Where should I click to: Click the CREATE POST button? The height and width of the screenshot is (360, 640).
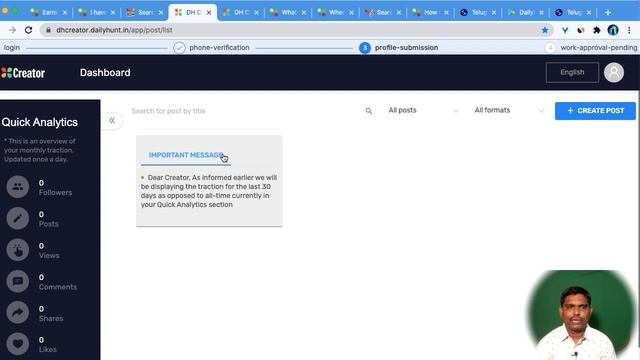pos(595,111)
